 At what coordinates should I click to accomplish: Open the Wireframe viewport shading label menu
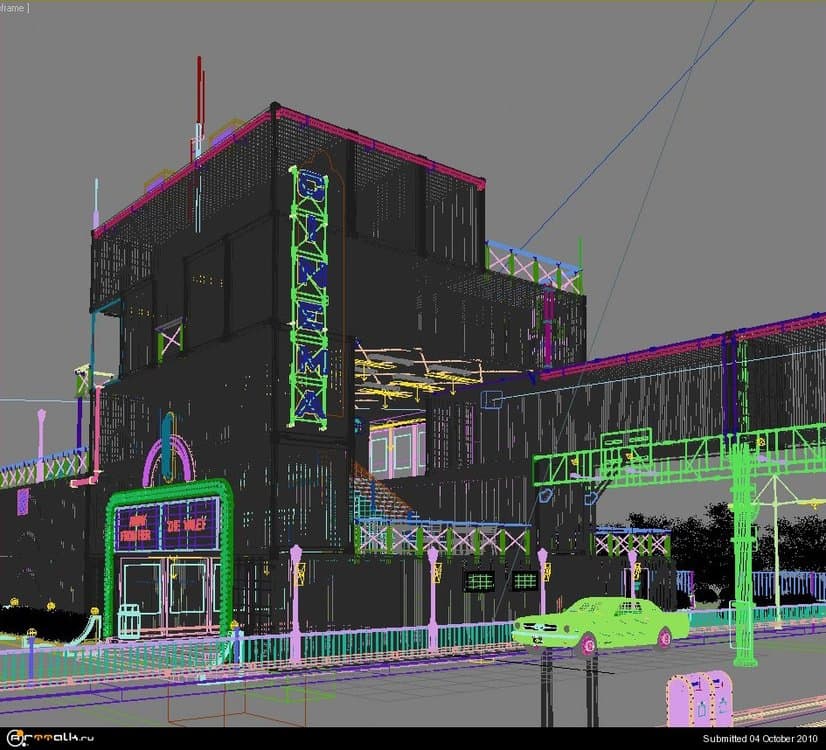[x=13, y=7]
